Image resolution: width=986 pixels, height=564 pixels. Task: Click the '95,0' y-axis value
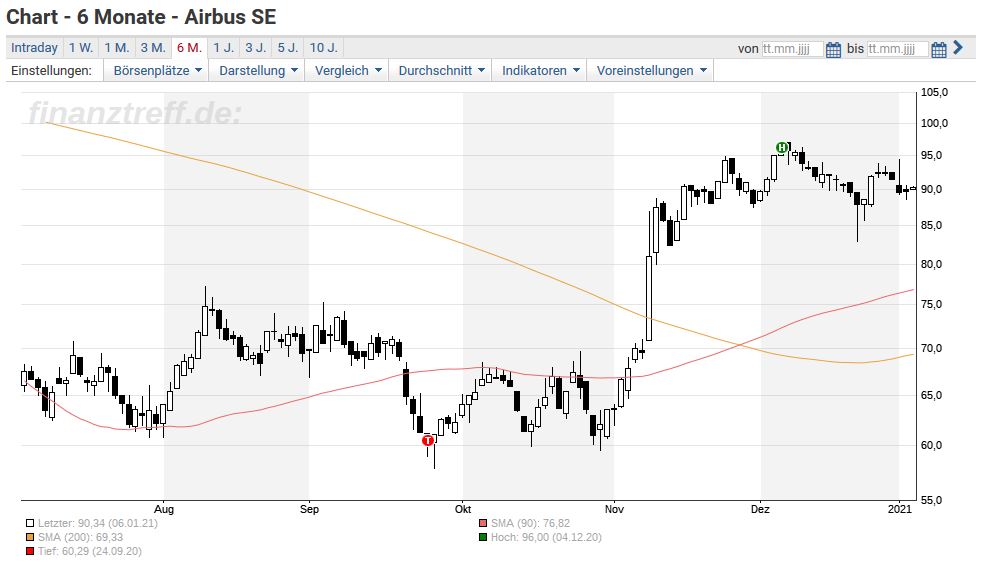931,155
